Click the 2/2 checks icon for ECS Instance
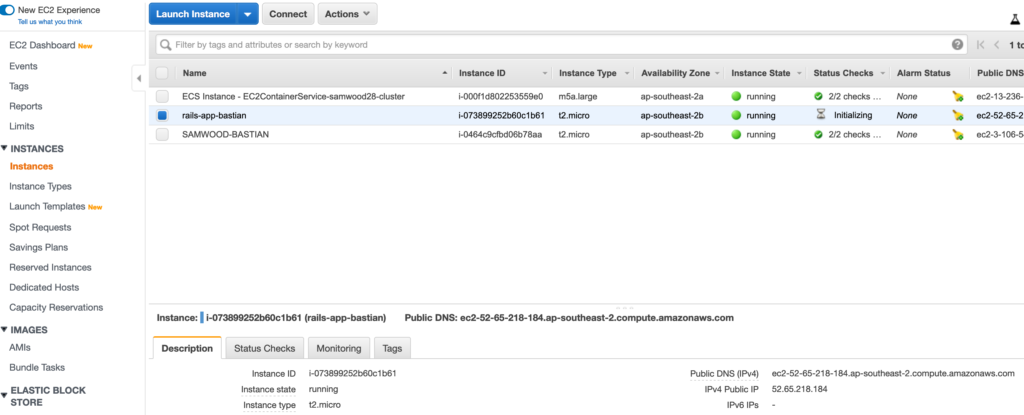1024x415 pixels. point(818,96)
